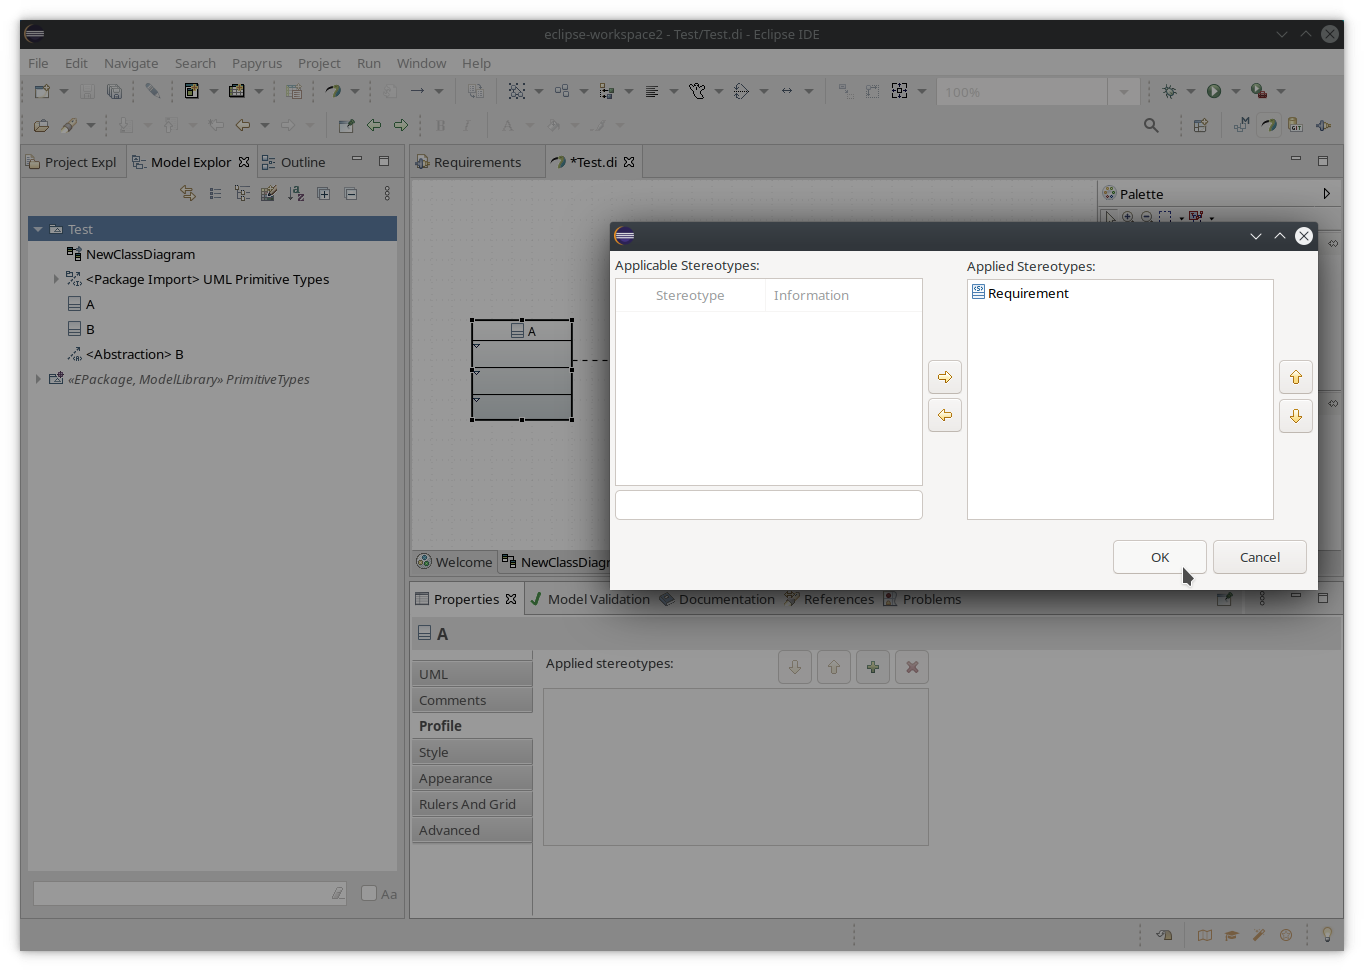Screen dimensions: 1364x971
Task: Click the Search magnifier toolbar icon
Action: (1151, 125)
